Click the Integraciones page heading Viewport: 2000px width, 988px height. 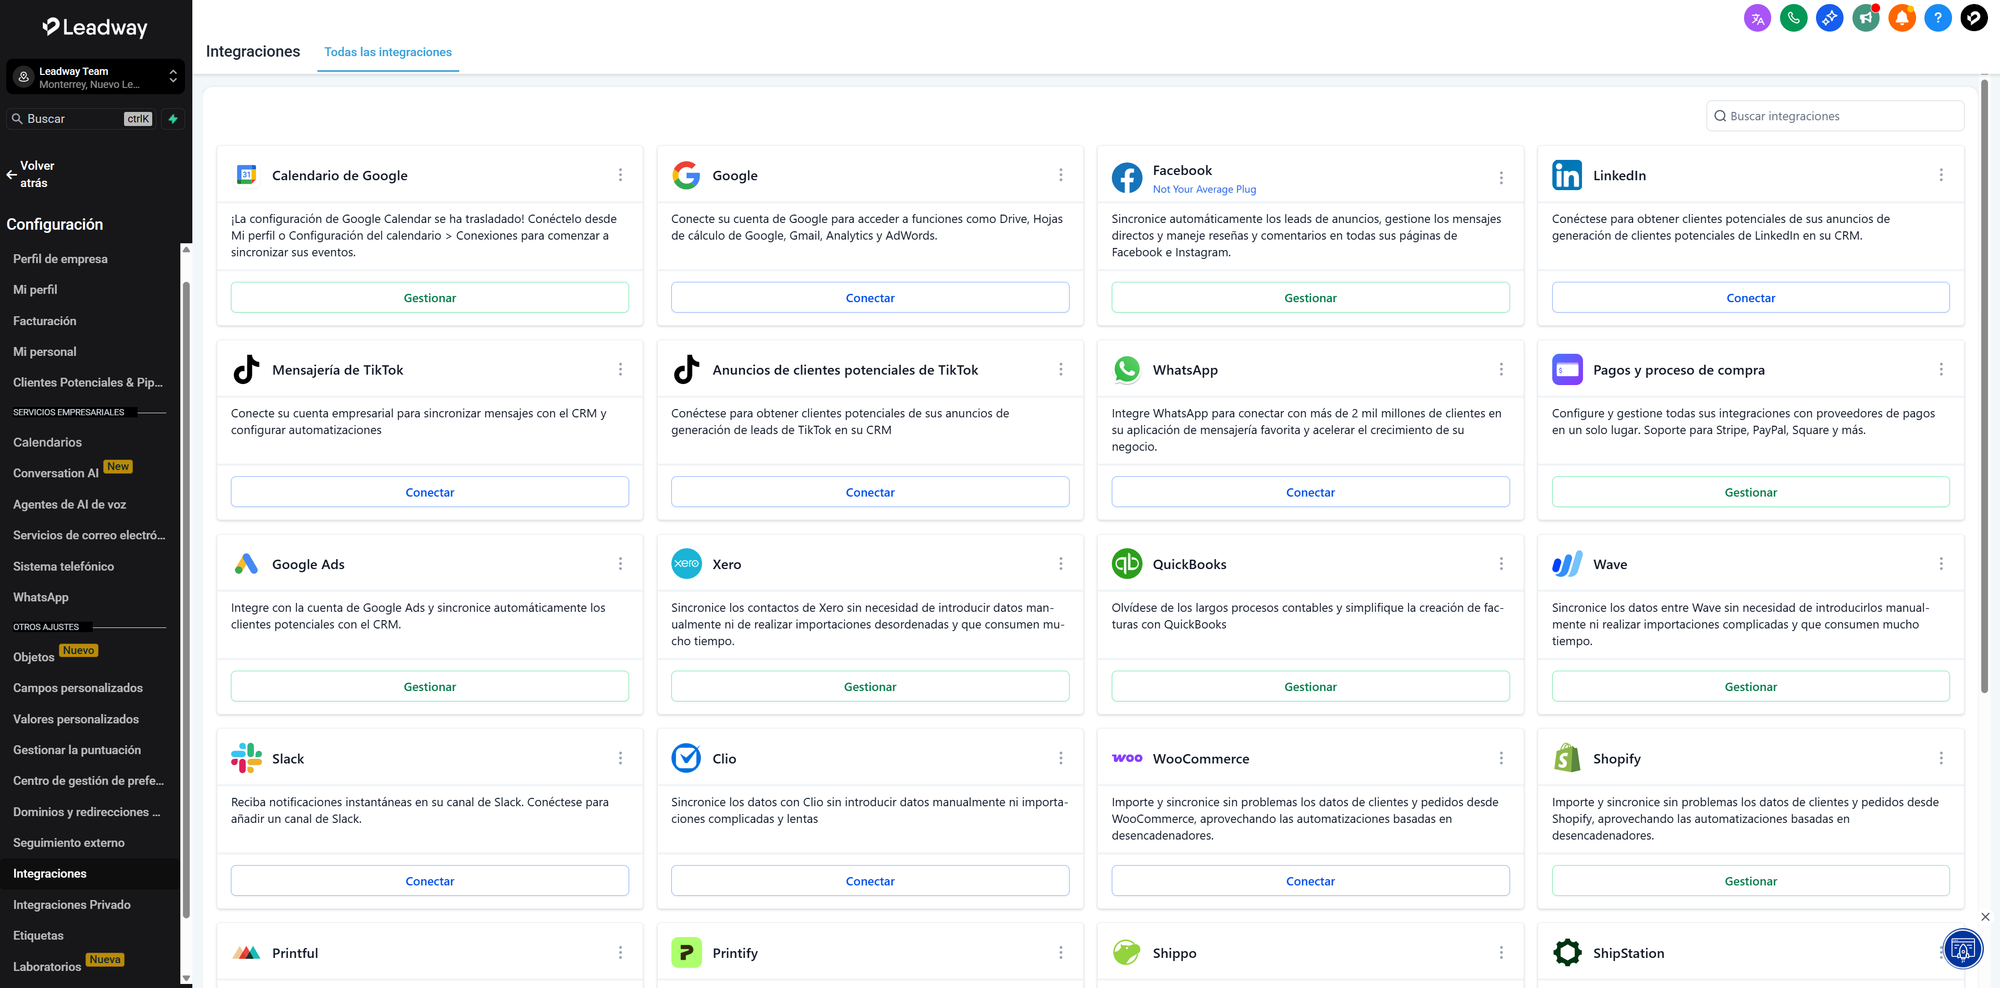253,52
